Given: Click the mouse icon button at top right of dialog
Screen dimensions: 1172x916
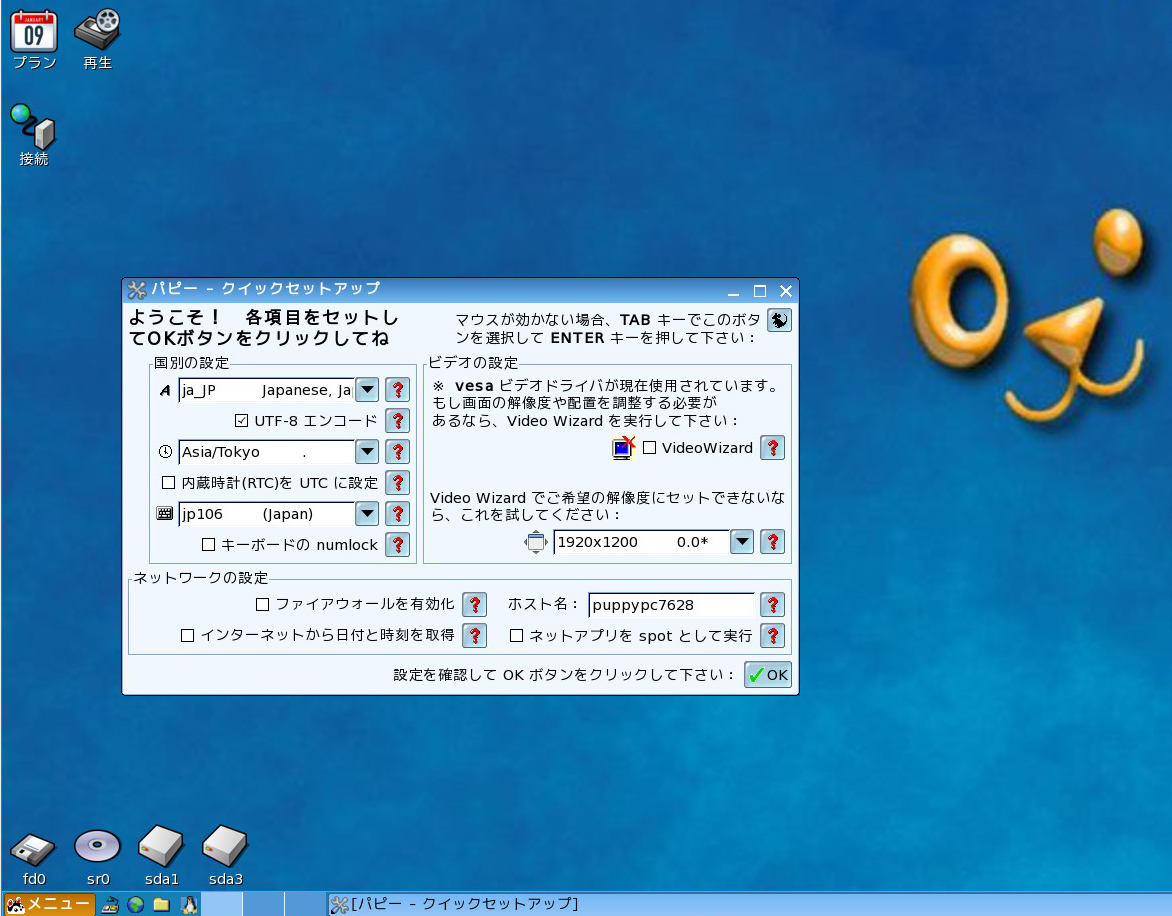Looking at the screenshot, I should coord(779,320).
